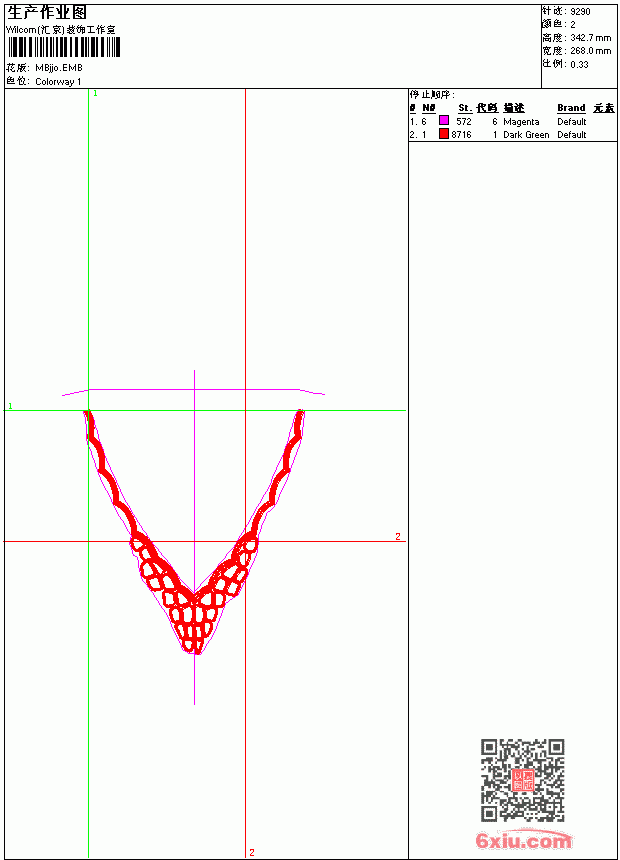This screenshot has height=860, width=620.
Task: Select the Magenta row in stop sequence
Action: pos(512,122)
